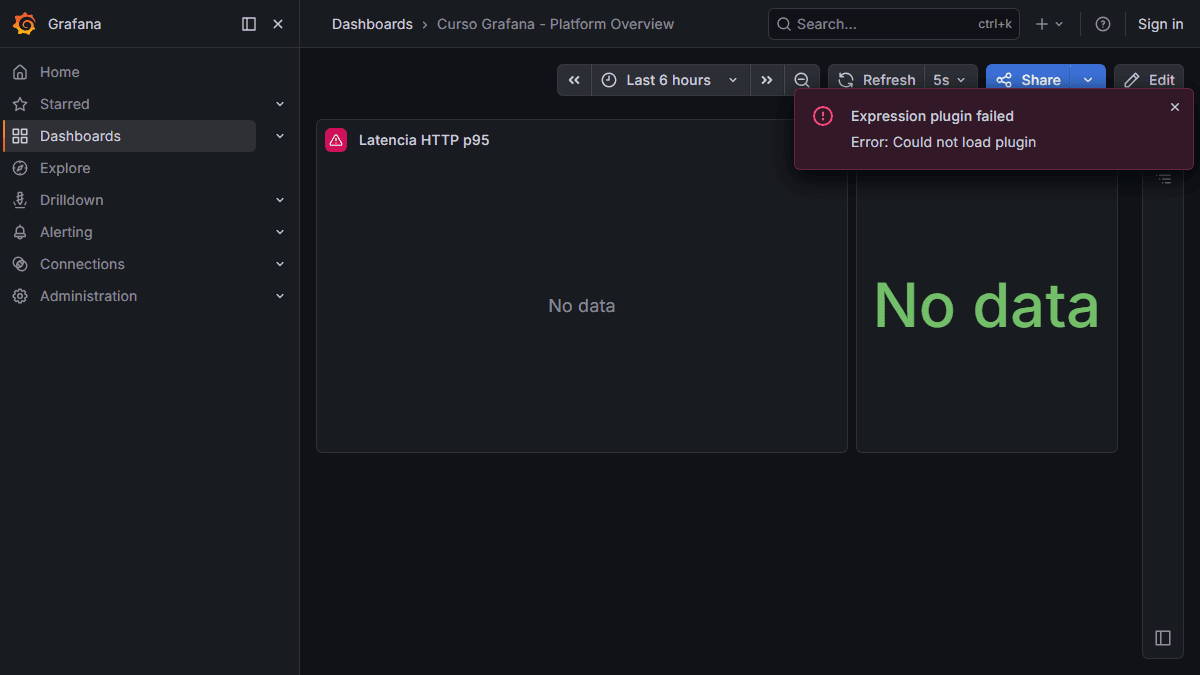Click the panel error warning icon
This screenshot has height=675, width=1200.
pyautogui.click(x=336, y=140)
